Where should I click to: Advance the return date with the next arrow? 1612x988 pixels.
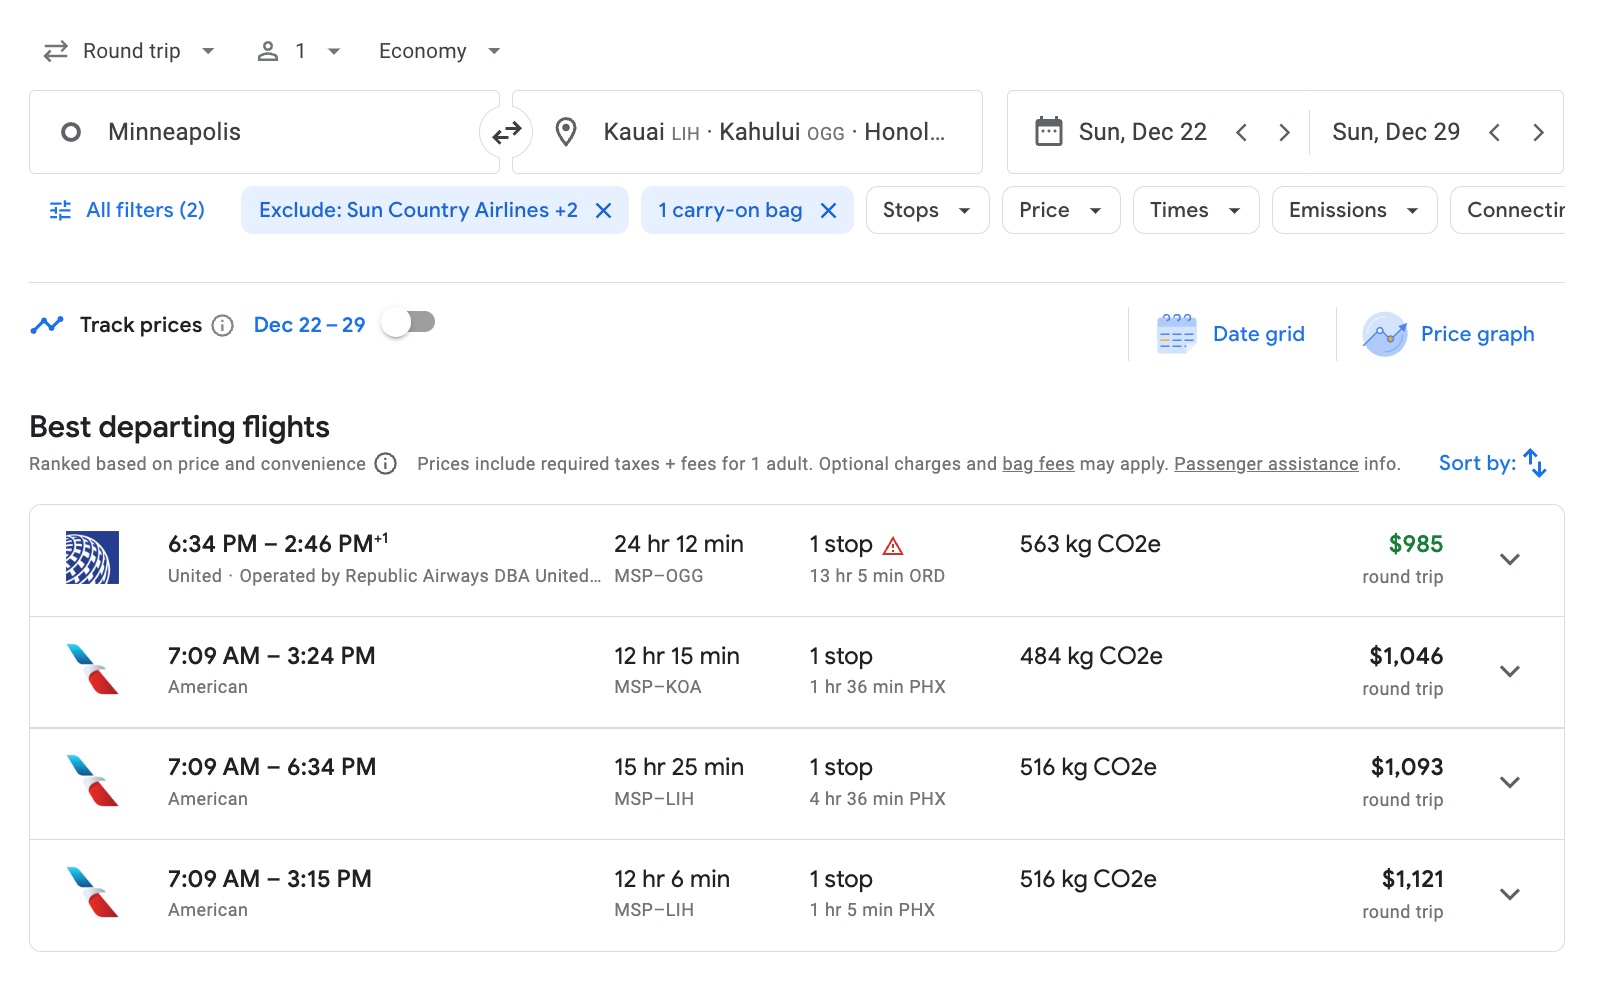(x=1539, y=131)
